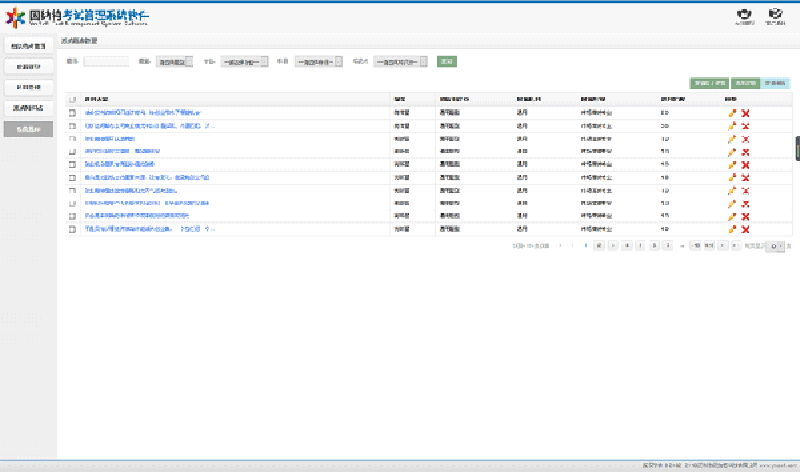
Task: Tick the select-all checkbox in the table header
Action: [72, 100]
